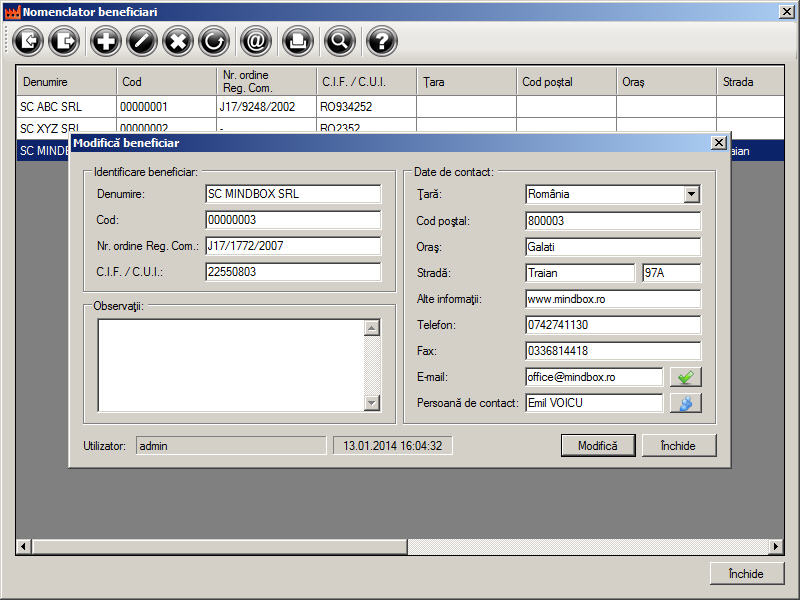Image resolution: width=800 pixels, height=600 pixels.
Task: Click the Cod poștal field with 800003
Action: [x=613, y=221]
